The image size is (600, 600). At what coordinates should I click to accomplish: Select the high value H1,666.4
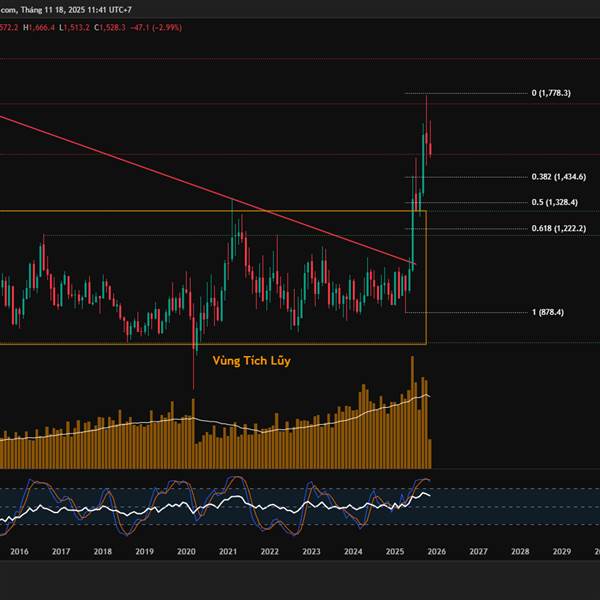coord(39,28)
